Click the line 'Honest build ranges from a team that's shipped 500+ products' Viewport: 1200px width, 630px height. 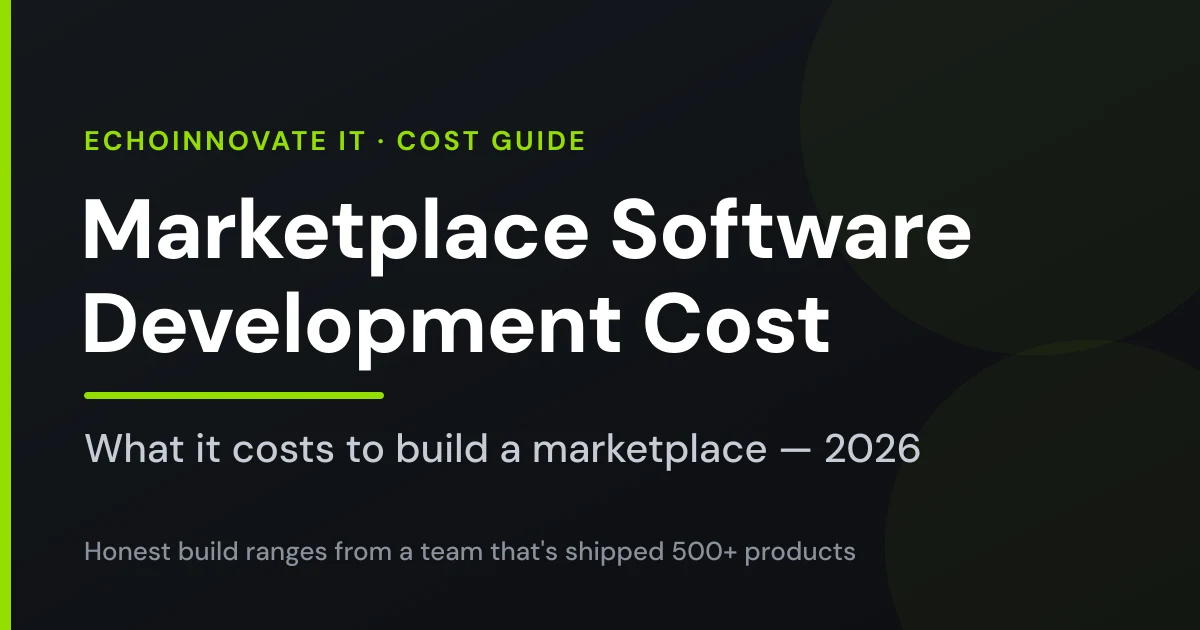470,551
